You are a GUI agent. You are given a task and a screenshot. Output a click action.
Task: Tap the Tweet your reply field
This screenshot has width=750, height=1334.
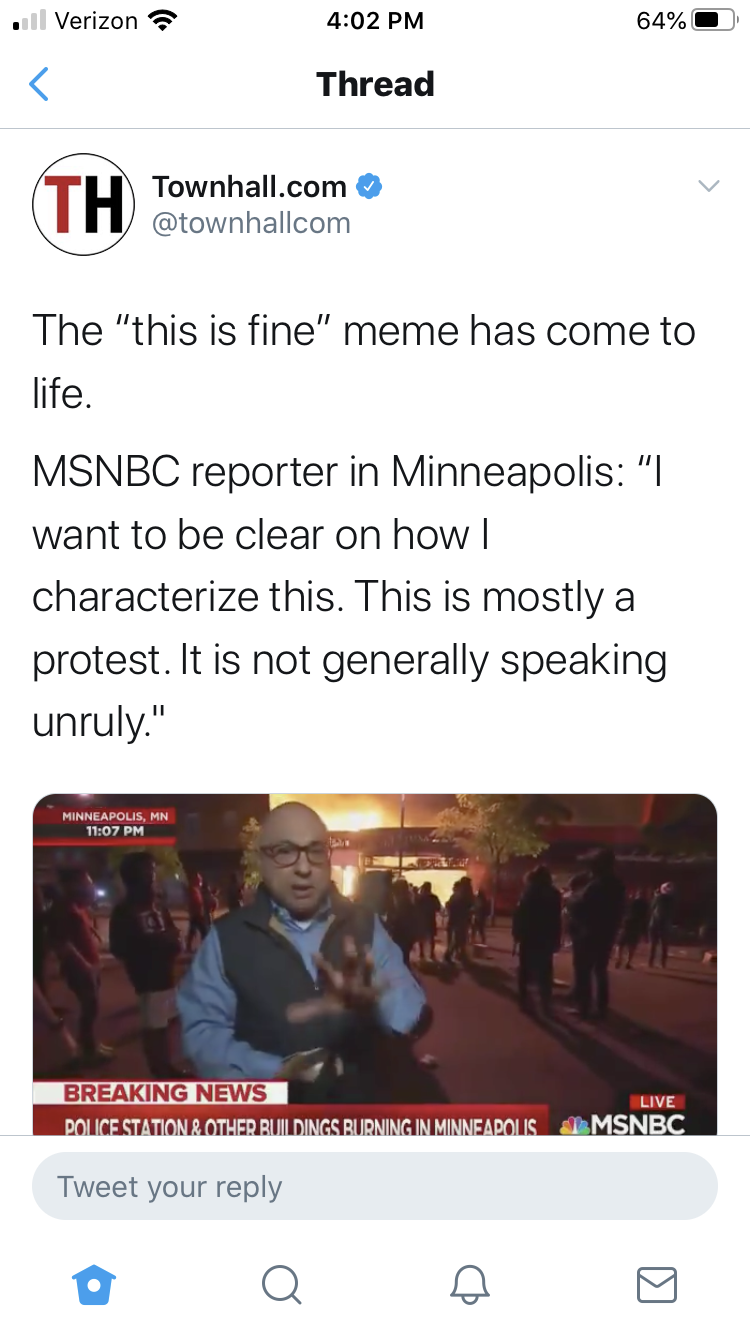click(375, 1186)
